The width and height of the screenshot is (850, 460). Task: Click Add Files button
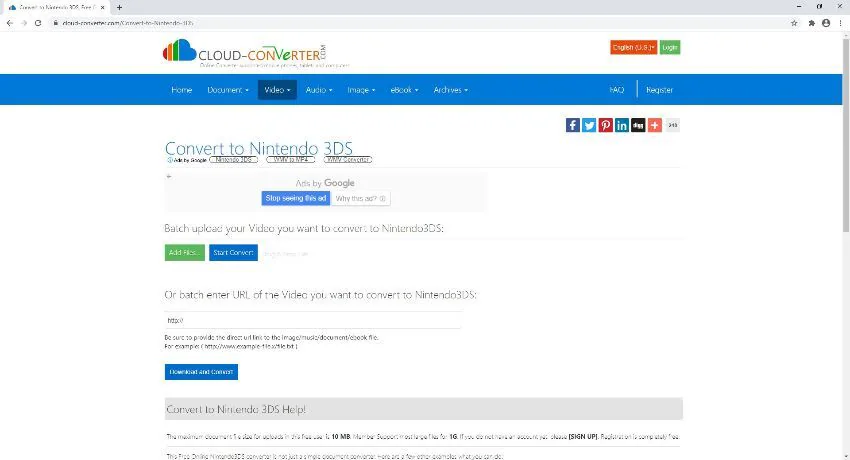point(185,252)
